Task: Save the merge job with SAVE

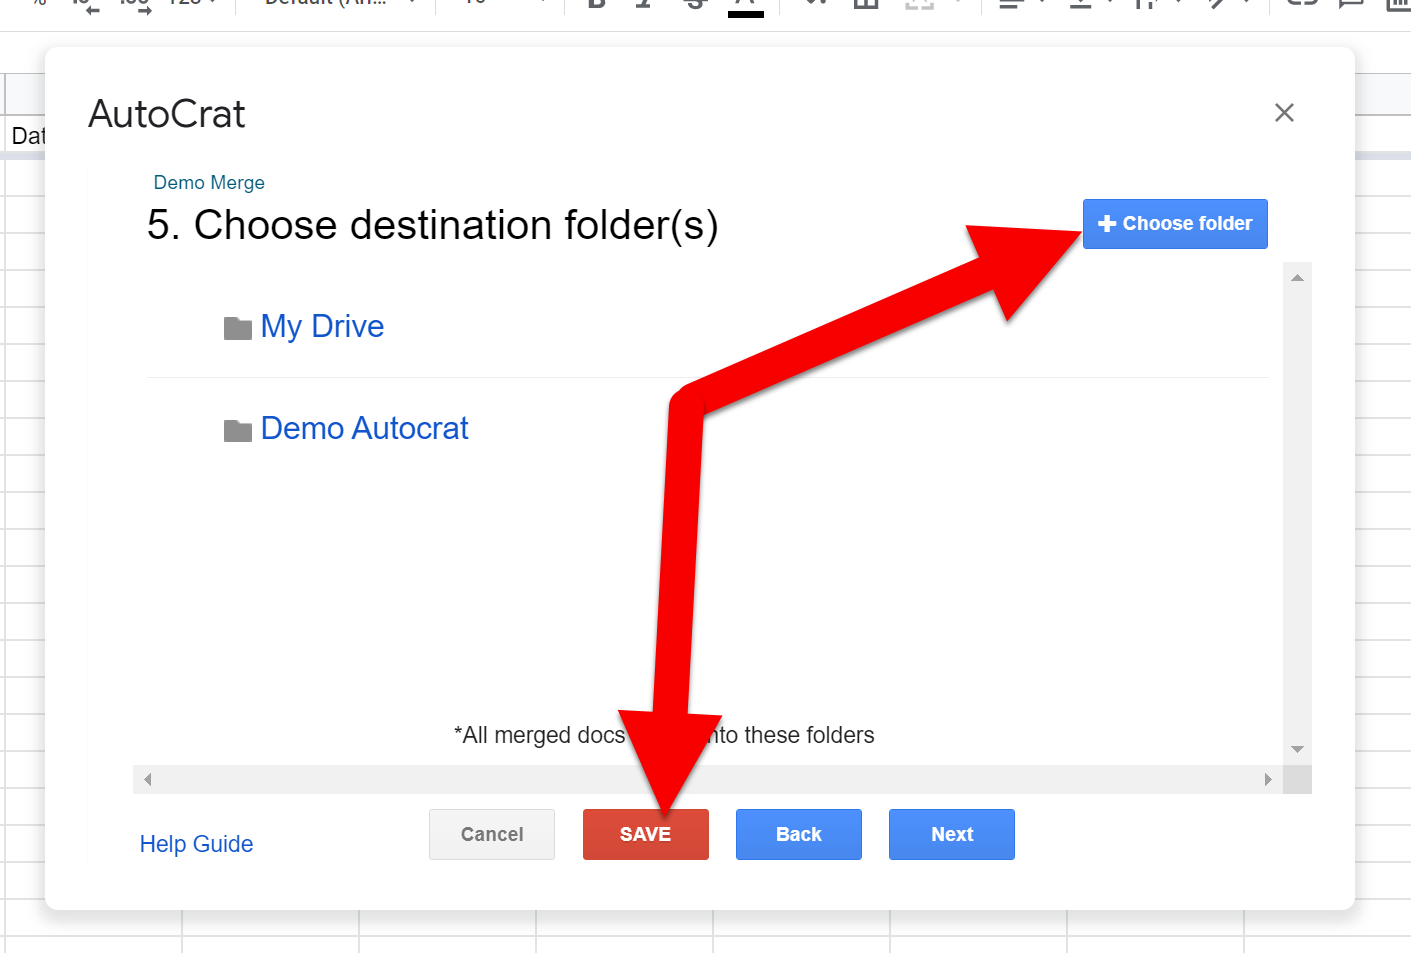Action: (x=646, y=834)
